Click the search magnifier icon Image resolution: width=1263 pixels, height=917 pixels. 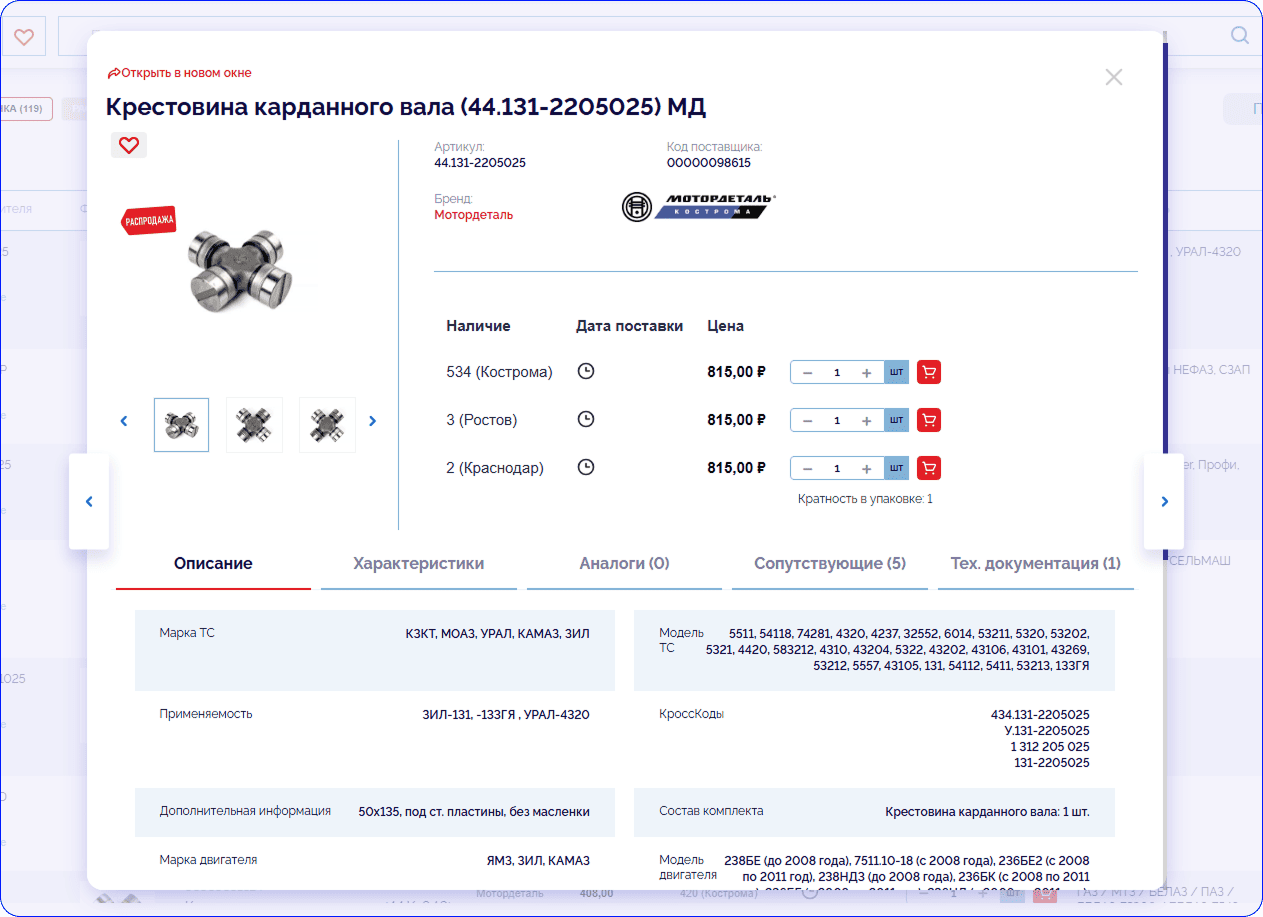[x=1239, y=36]
